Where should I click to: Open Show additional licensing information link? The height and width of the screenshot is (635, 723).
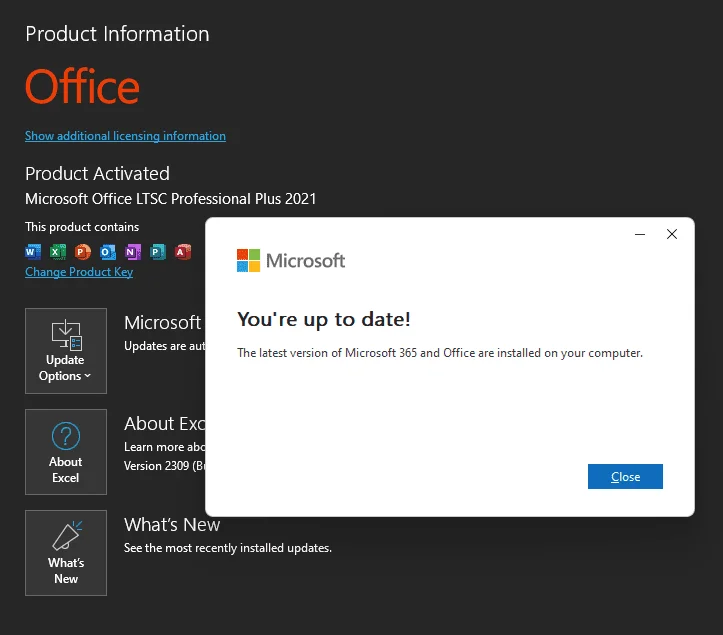[x=125, y=136]
